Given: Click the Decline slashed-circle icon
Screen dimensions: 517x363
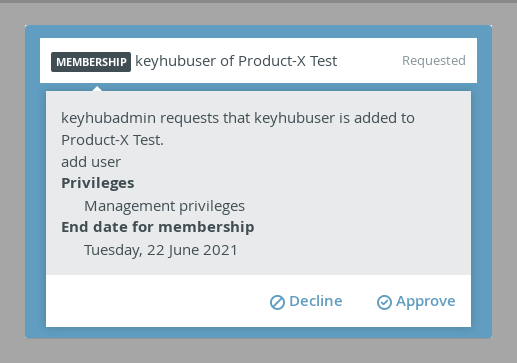Looking at the screenshot, I should 277,302.
